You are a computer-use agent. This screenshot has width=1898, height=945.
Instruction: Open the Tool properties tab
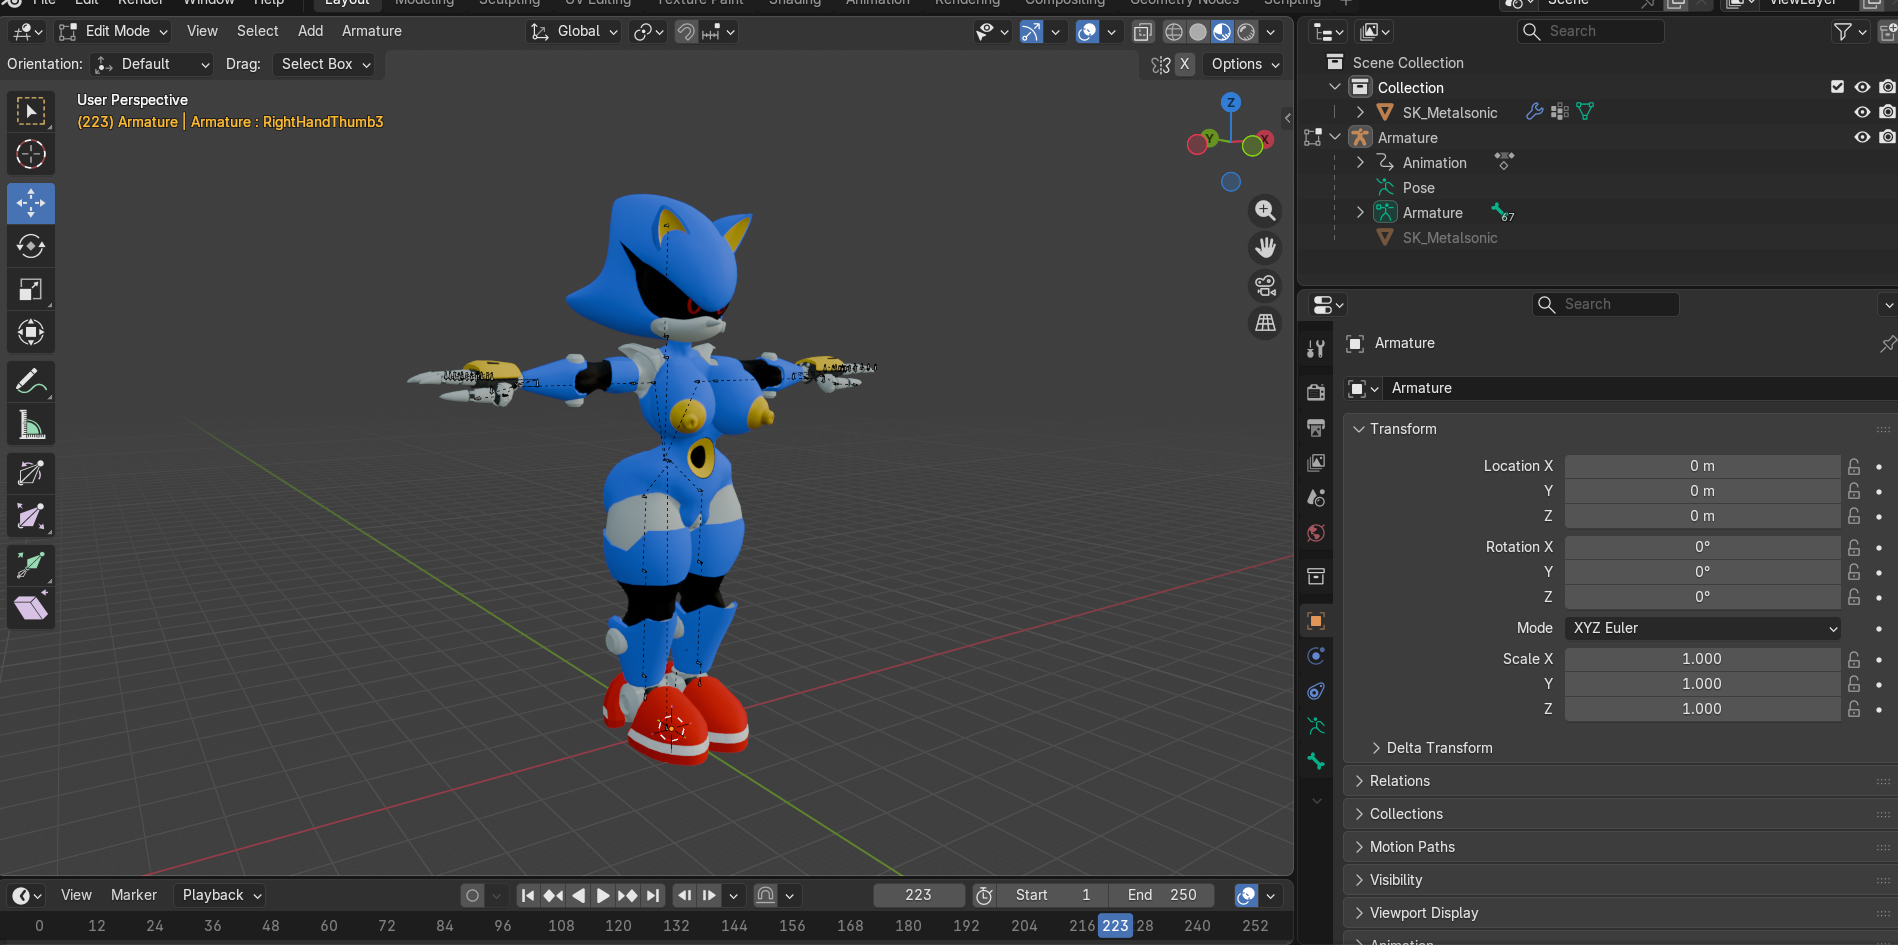[x=1316, y=348]
